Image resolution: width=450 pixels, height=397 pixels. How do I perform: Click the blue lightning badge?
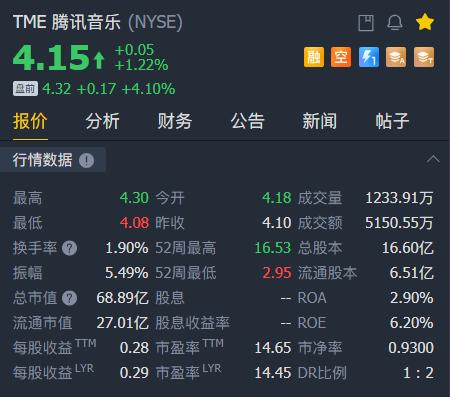(x=369, y=57)
